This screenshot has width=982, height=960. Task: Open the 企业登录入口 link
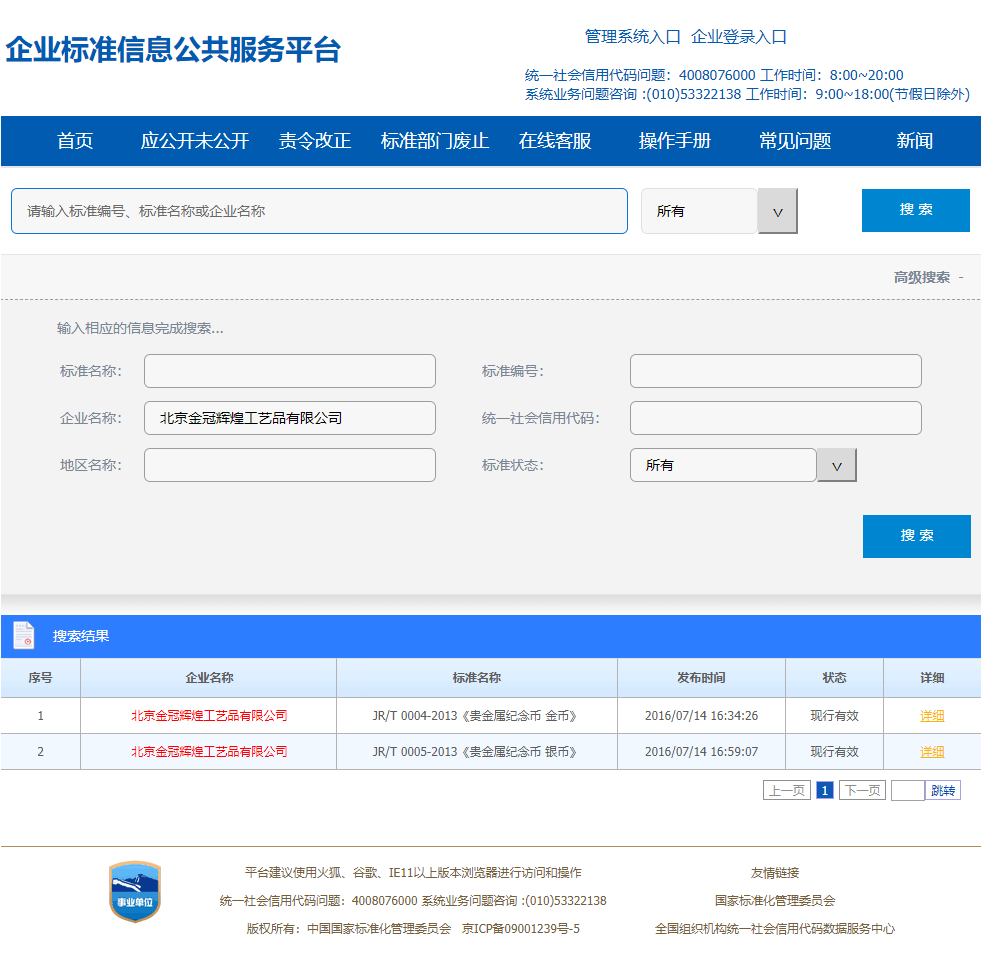point(739,37)
